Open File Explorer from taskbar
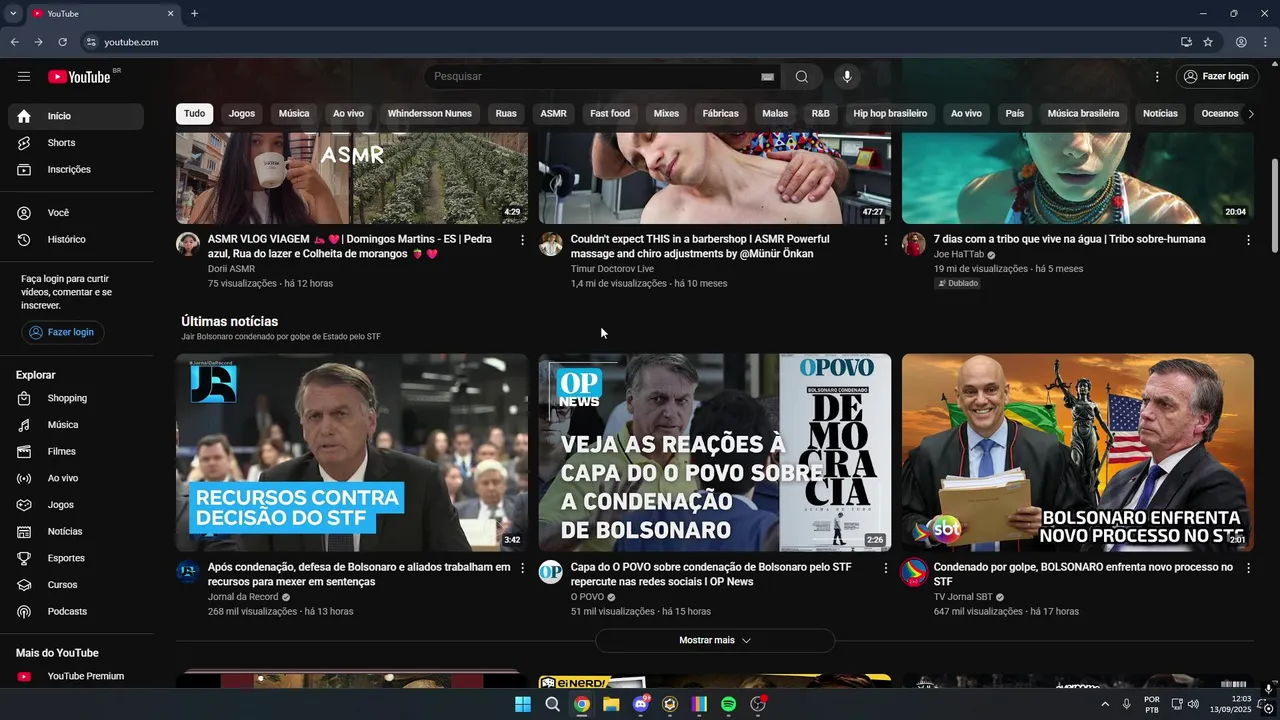Image resolution: width=1280 pixels, height=720 pixels. (x=611, y=704)
